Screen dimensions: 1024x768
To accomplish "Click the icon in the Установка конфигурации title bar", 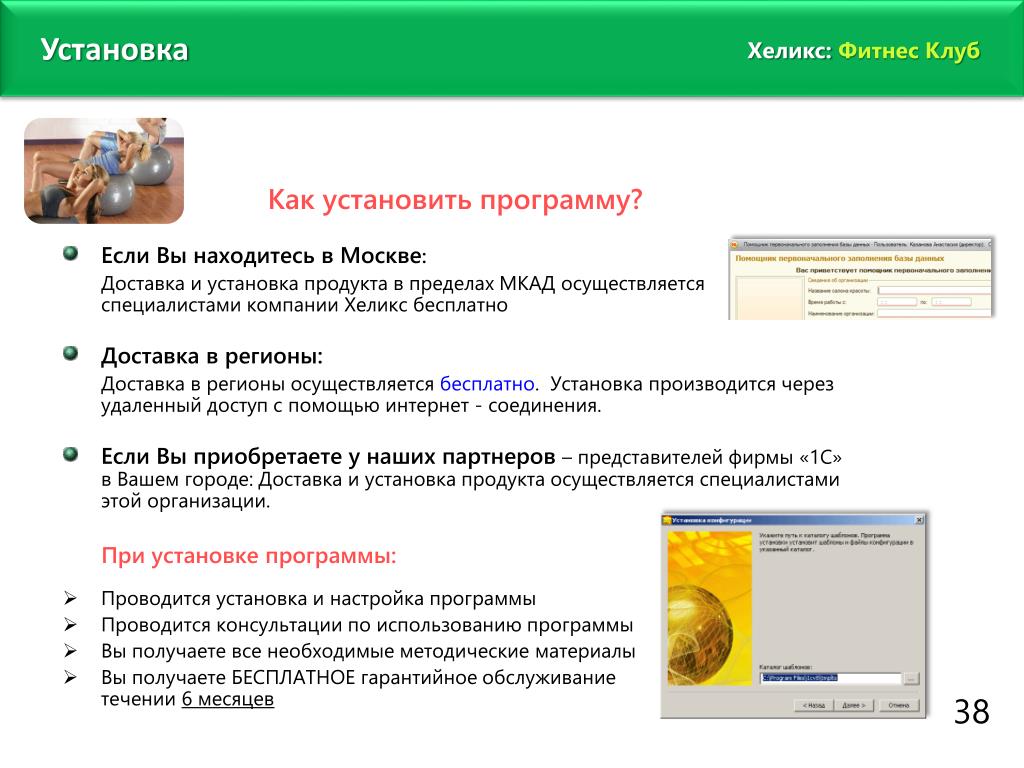I will 667,520.
